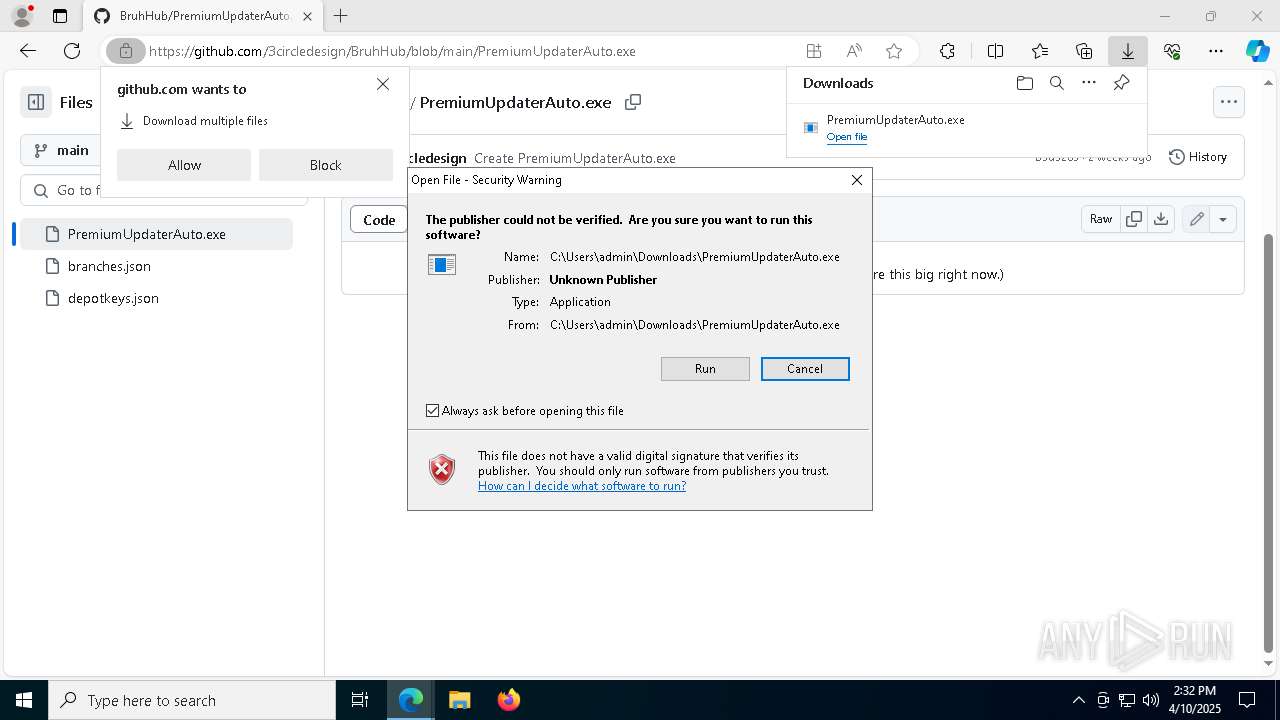Screen dimensions: 1280x720
Task: Block multiple file downloads
Action: (325, 165)
